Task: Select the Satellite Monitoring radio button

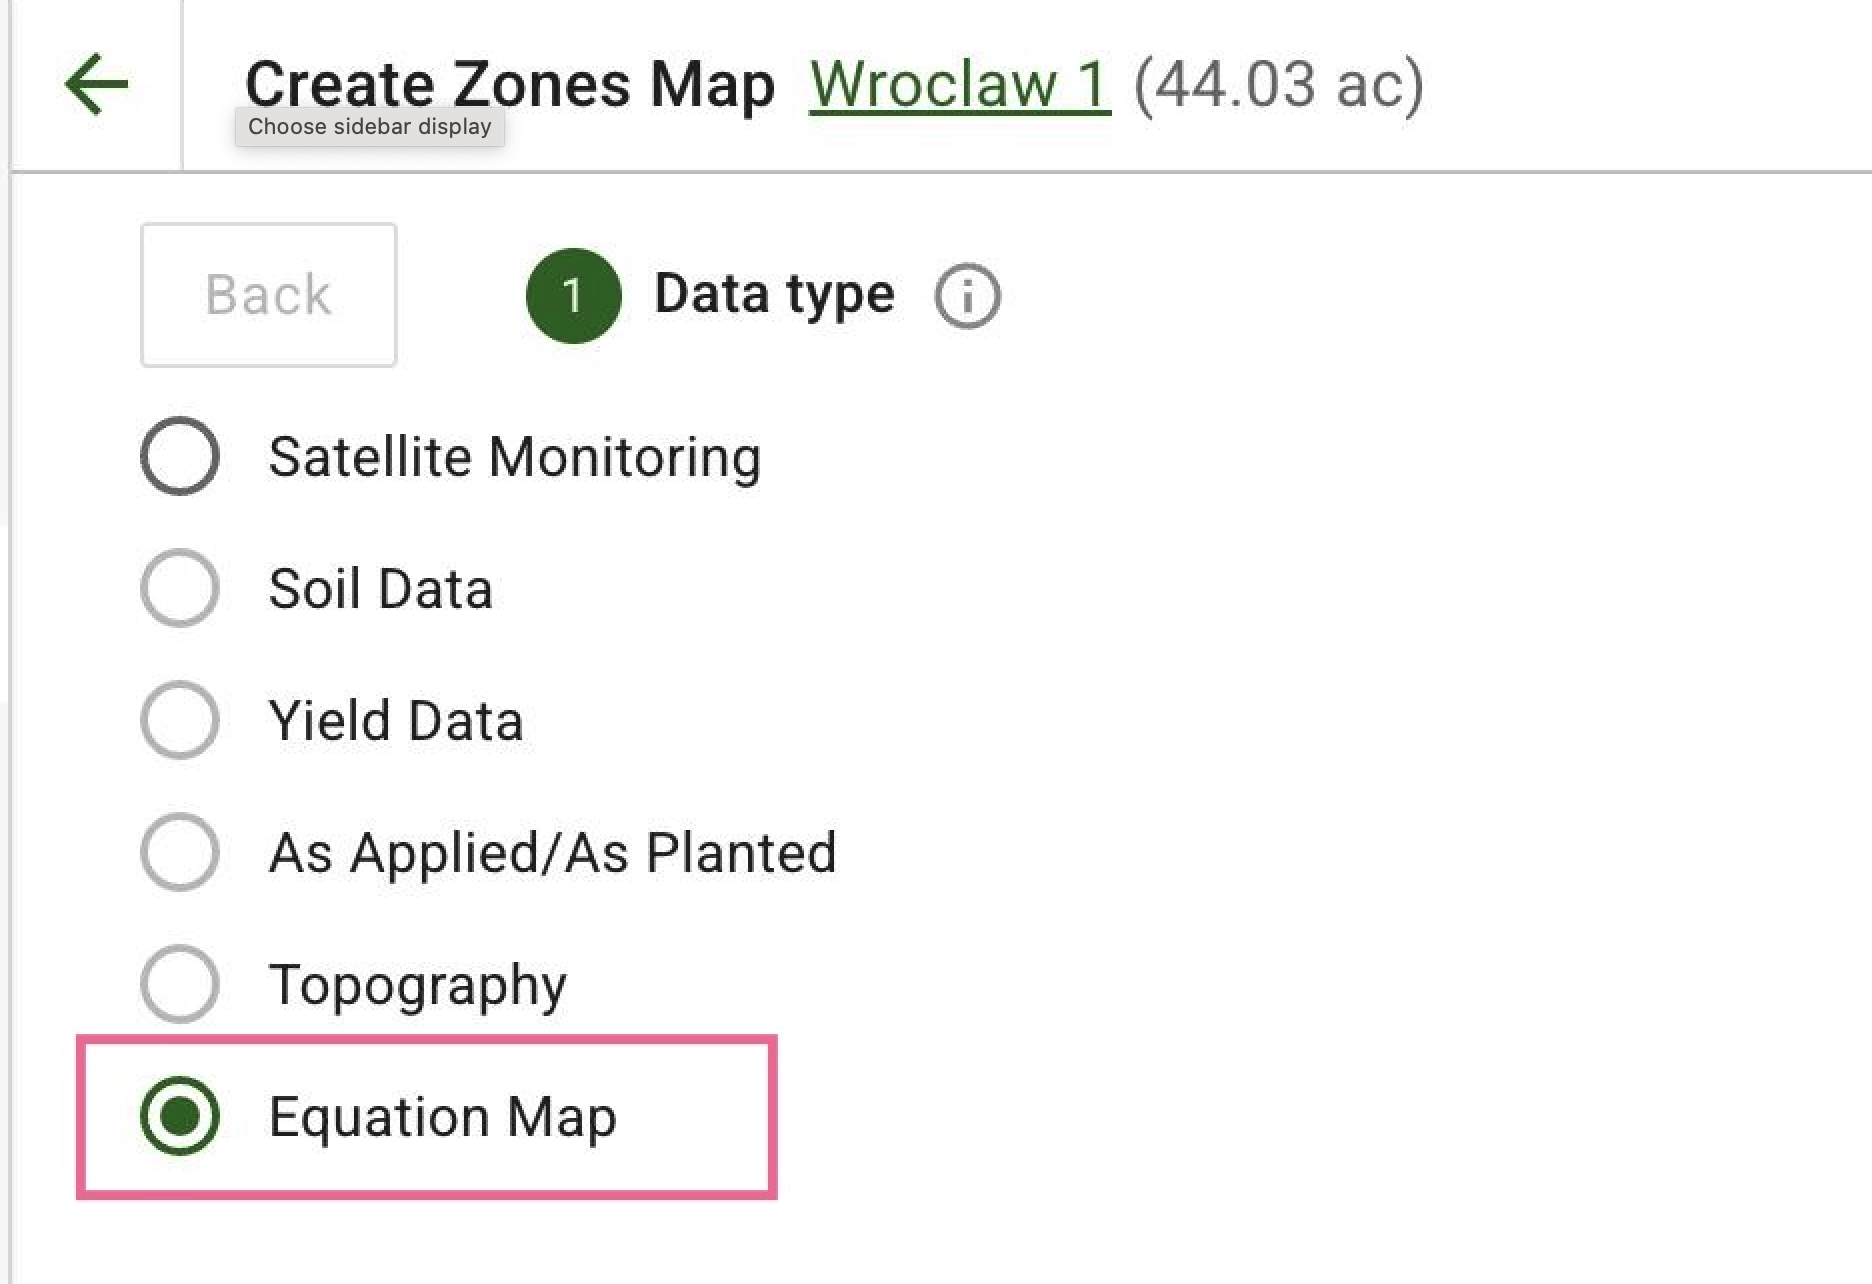Action: tap(180, 456)
